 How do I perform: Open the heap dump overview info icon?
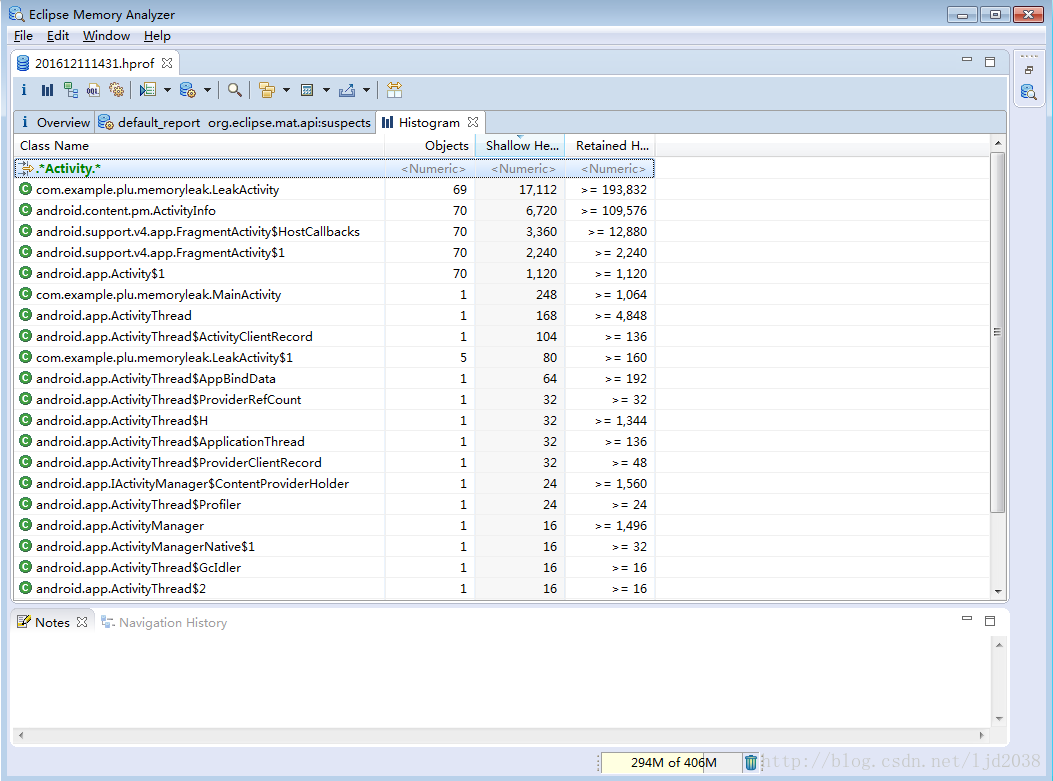click(x=24, y=90)
